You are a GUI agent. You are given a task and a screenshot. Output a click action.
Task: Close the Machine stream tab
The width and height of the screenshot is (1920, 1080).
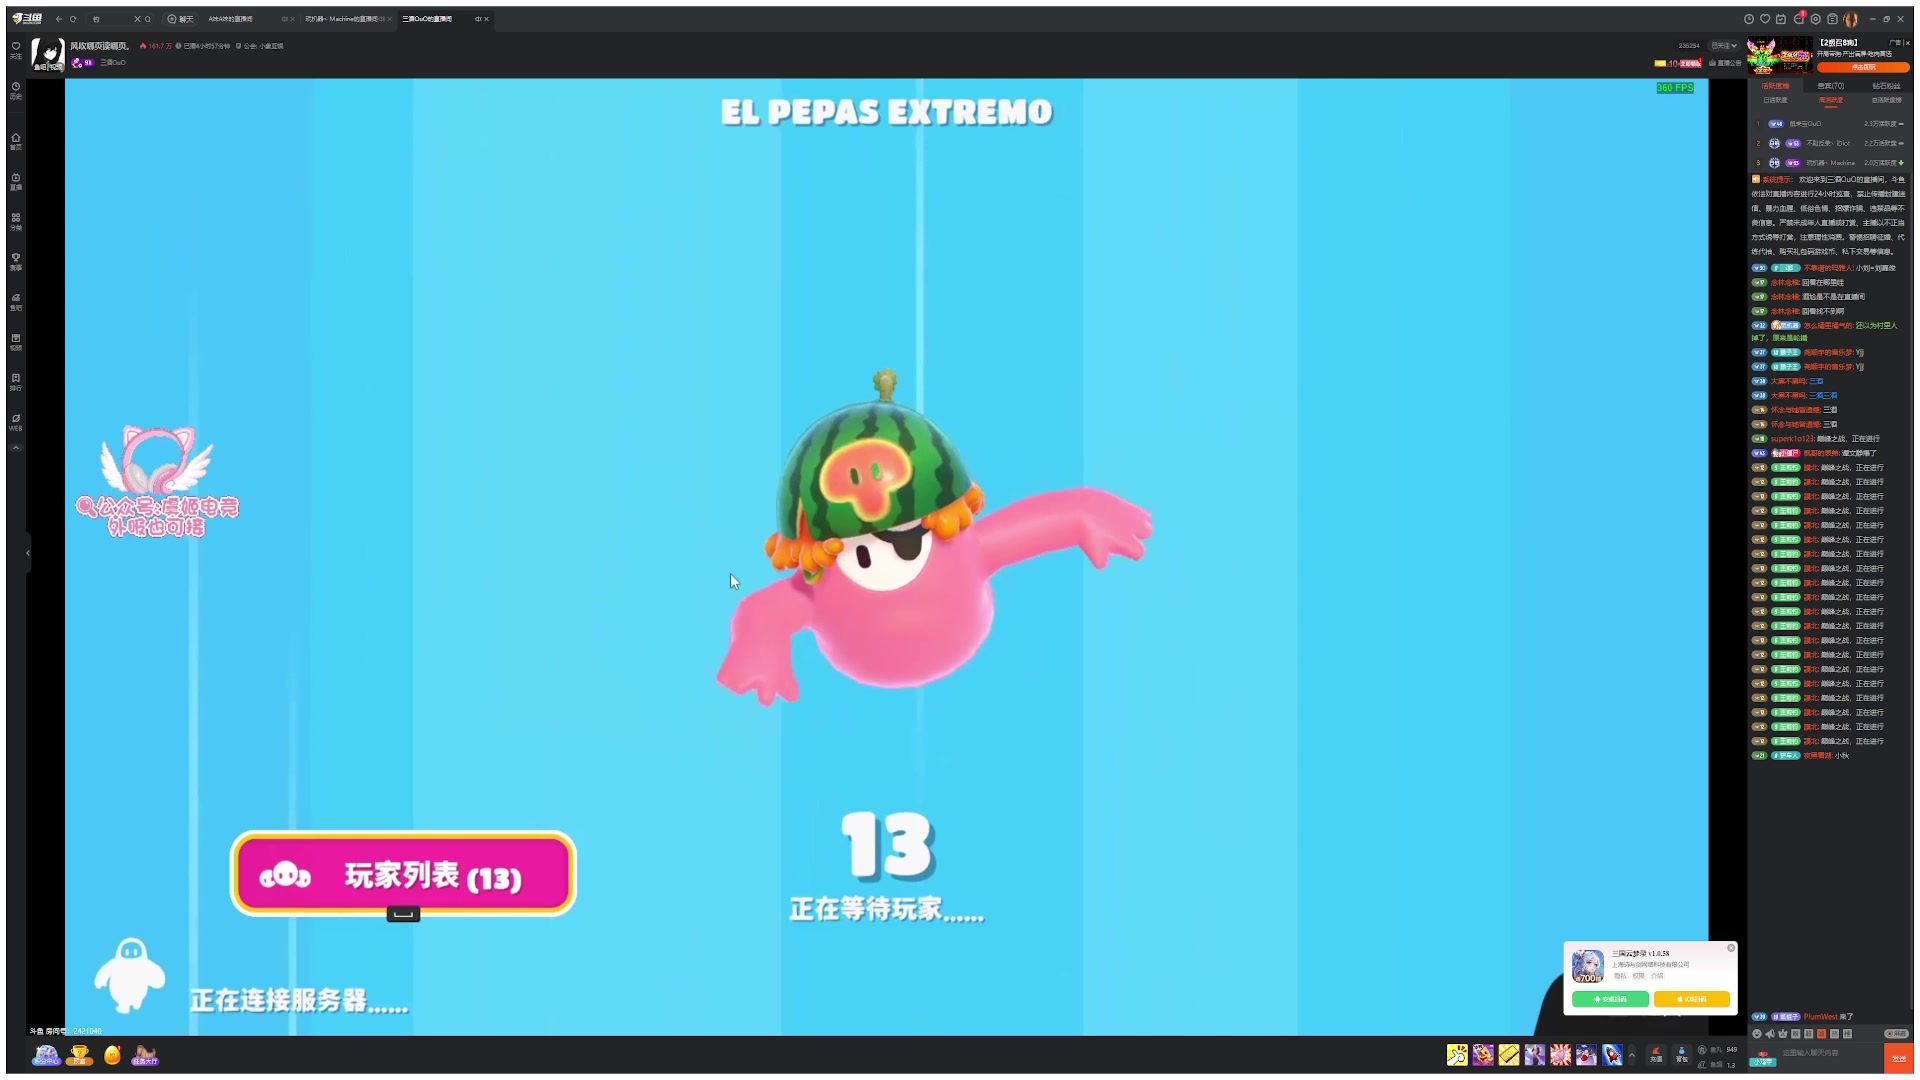tap(391, 19)
